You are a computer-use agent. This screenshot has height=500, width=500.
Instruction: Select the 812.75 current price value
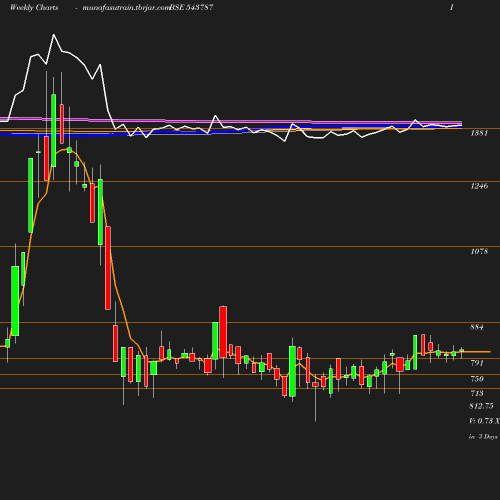click(481, 406)
